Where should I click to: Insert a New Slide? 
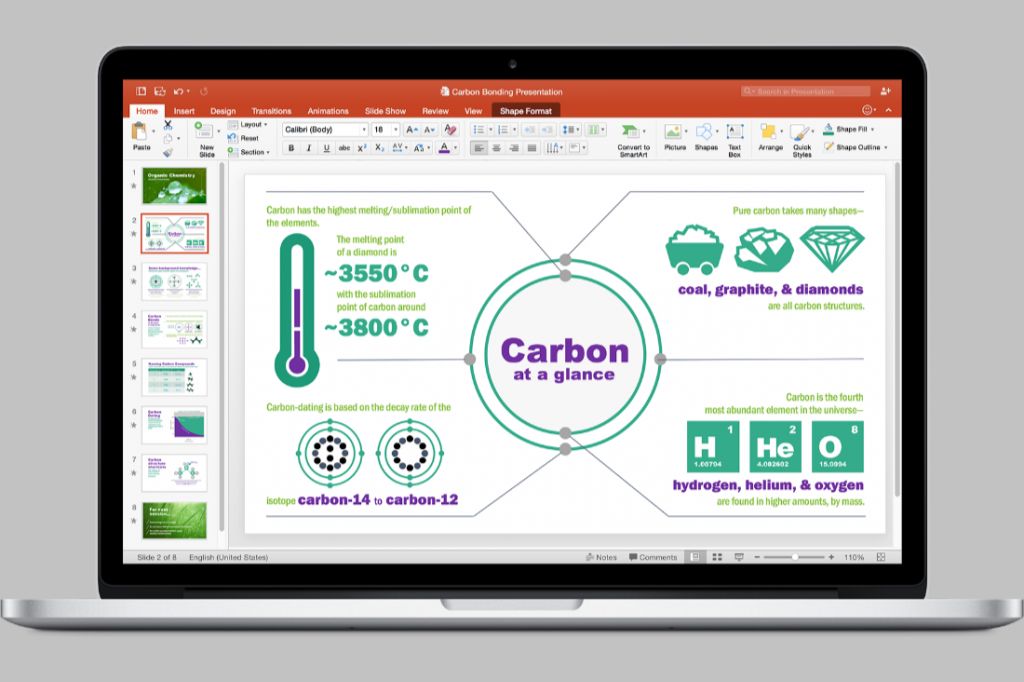(x=206, y=139)
